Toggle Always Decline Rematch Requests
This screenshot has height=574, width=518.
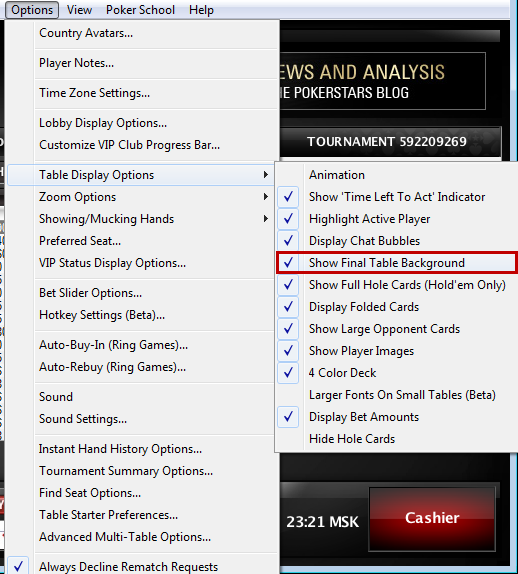(143, 566)
